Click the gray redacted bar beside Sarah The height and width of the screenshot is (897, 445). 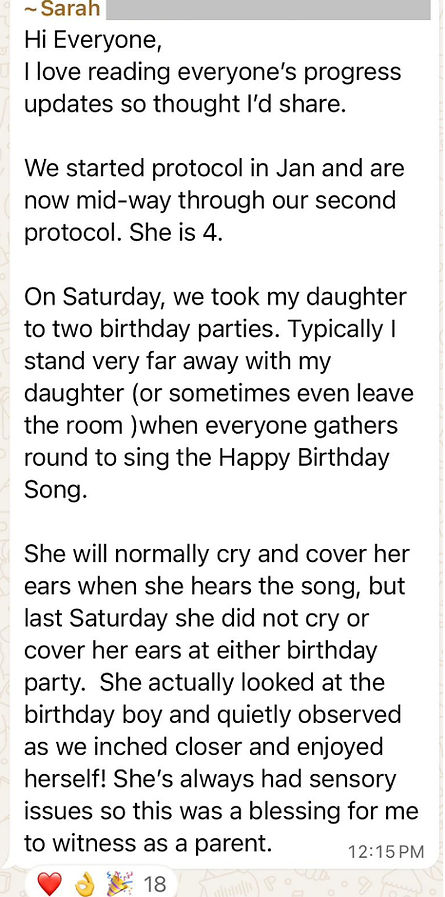(268, 9)
